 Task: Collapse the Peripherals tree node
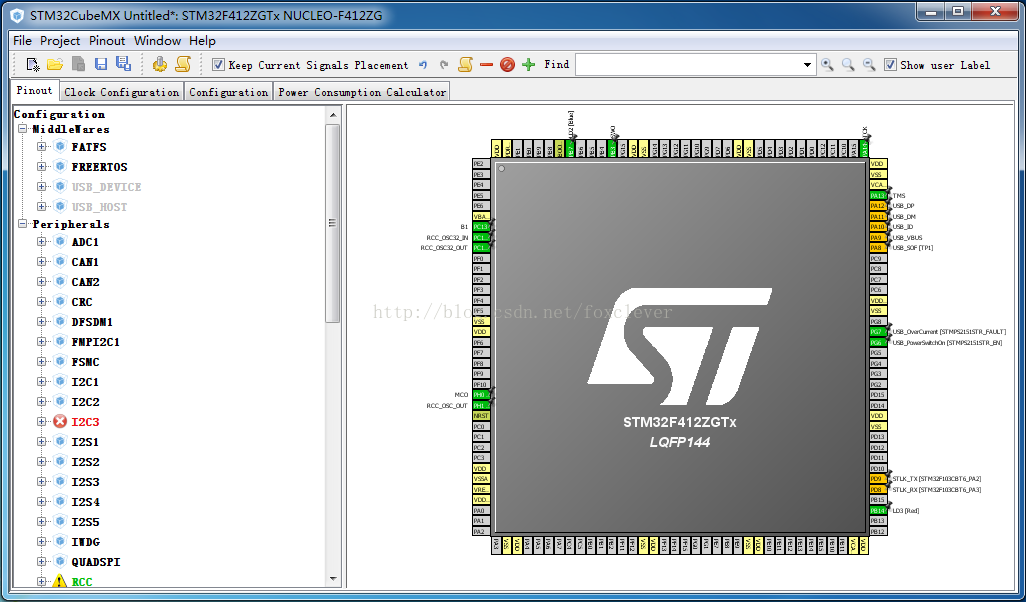(x=23, y=224)
